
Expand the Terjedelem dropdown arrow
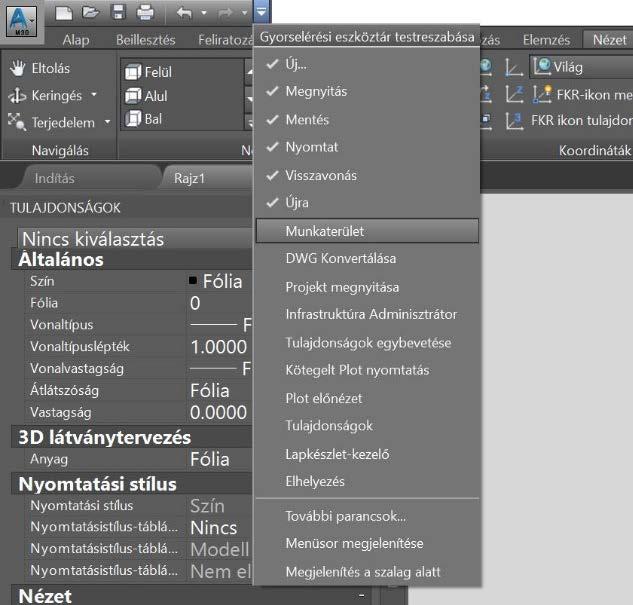(x=107, y=121)
